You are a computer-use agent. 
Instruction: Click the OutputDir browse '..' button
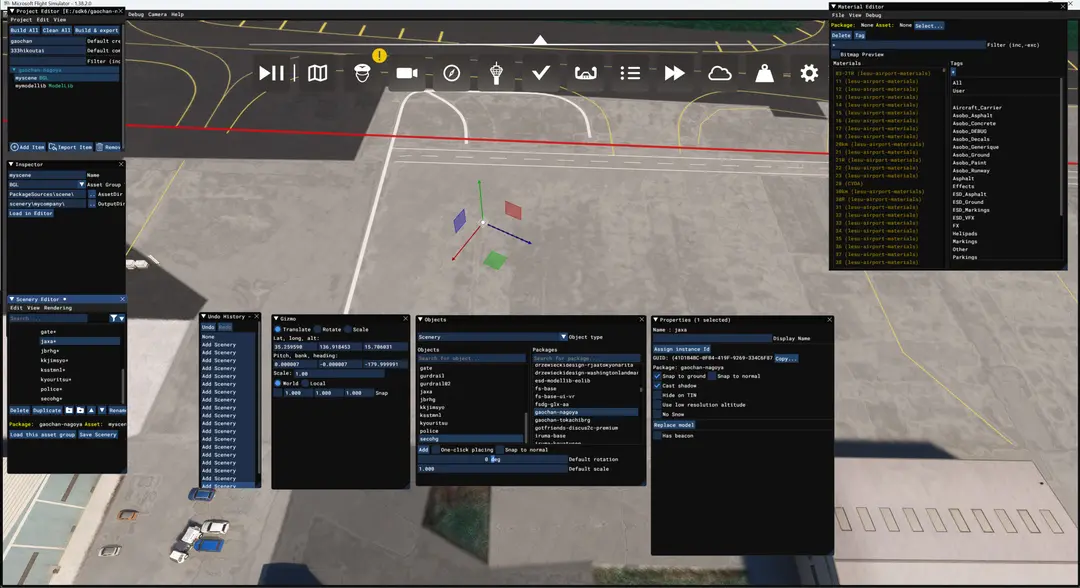(x=92, y=204)
